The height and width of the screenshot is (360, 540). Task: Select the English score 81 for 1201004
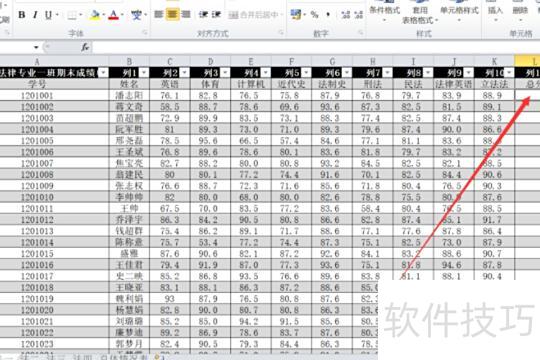click(x=170, y=130)
